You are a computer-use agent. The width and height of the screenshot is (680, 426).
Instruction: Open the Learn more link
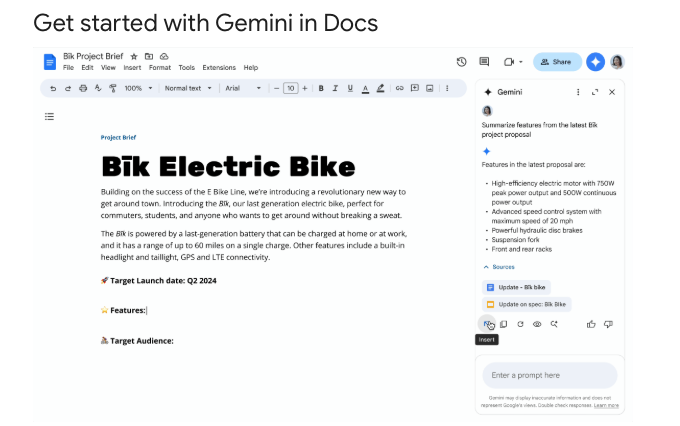(606, 406)
